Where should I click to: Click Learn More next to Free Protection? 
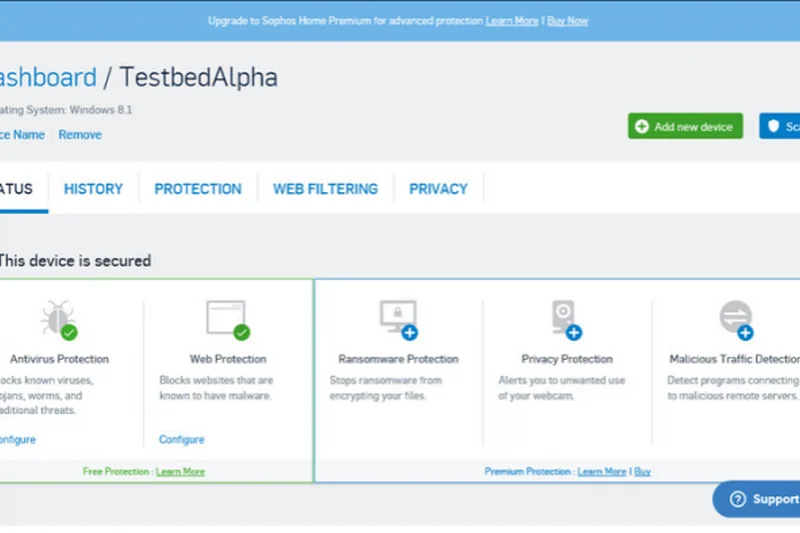pos(180,471)
